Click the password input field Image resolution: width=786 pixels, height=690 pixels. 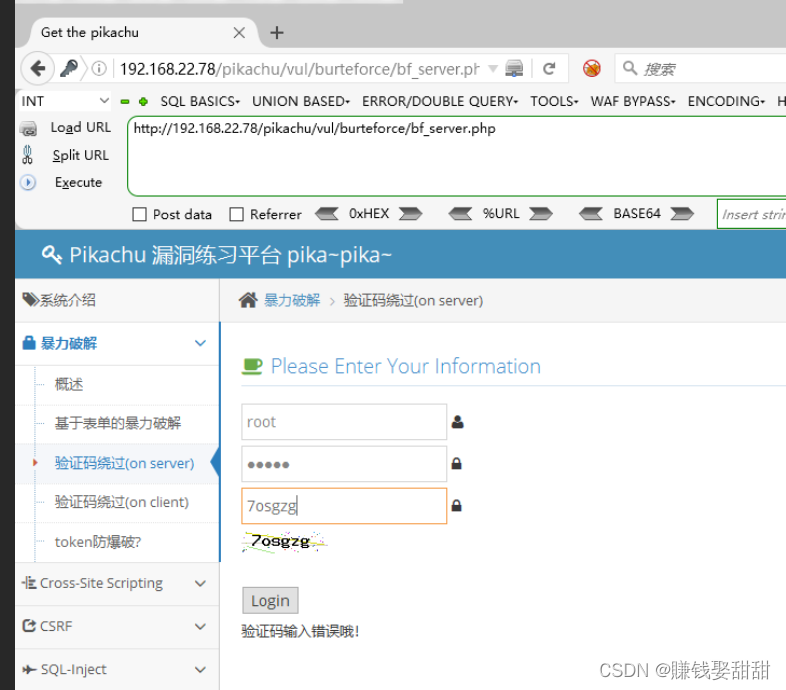(344, 464)
